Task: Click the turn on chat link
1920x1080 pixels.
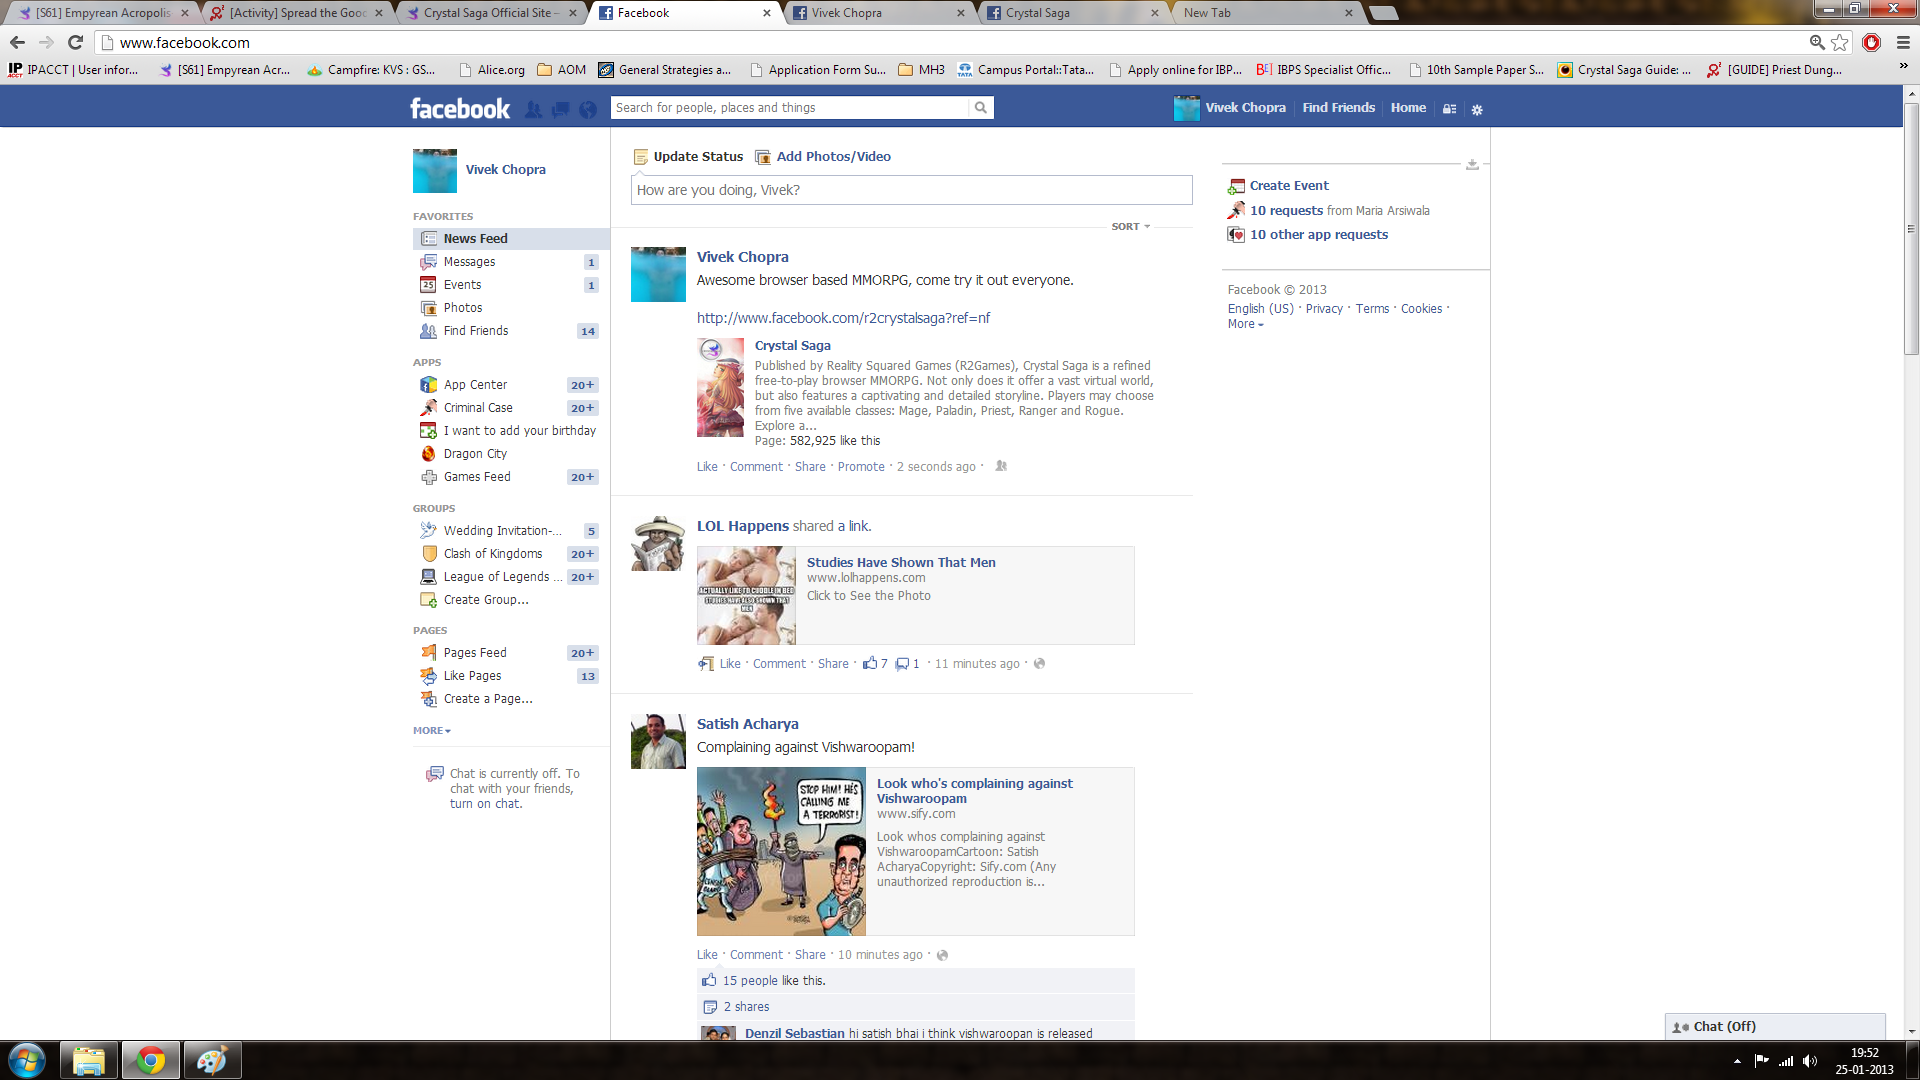Action: [x=485, y=804]
